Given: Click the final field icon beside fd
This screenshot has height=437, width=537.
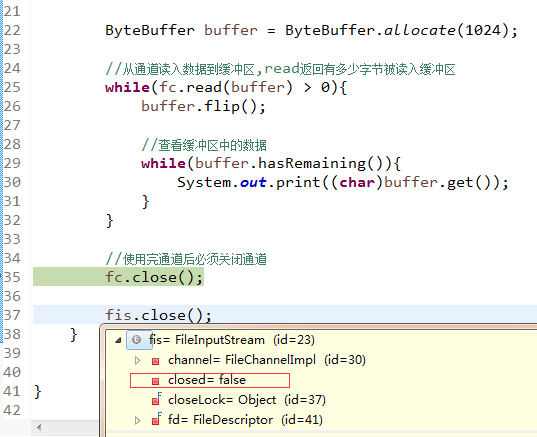Looking at the screenshot, I should pos(157,420).
